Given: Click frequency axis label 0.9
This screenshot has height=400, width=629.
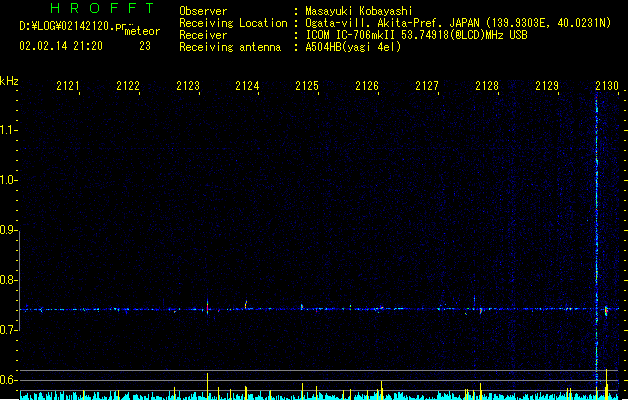Looking at the screenshot, I should (x=8, y=230).
